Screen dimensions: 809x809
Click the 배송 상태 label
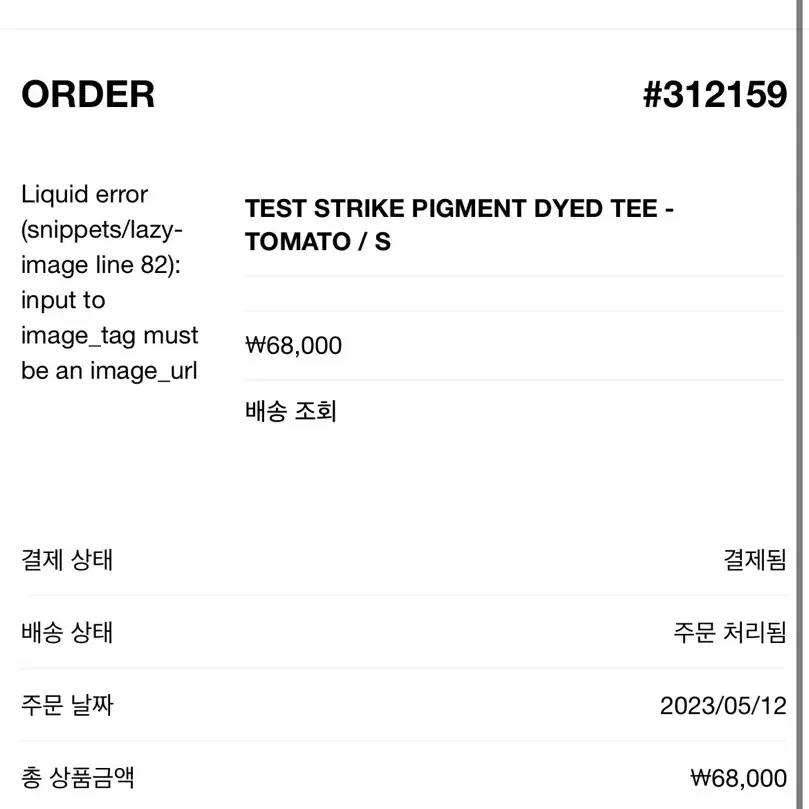click(x=67, y=632)
